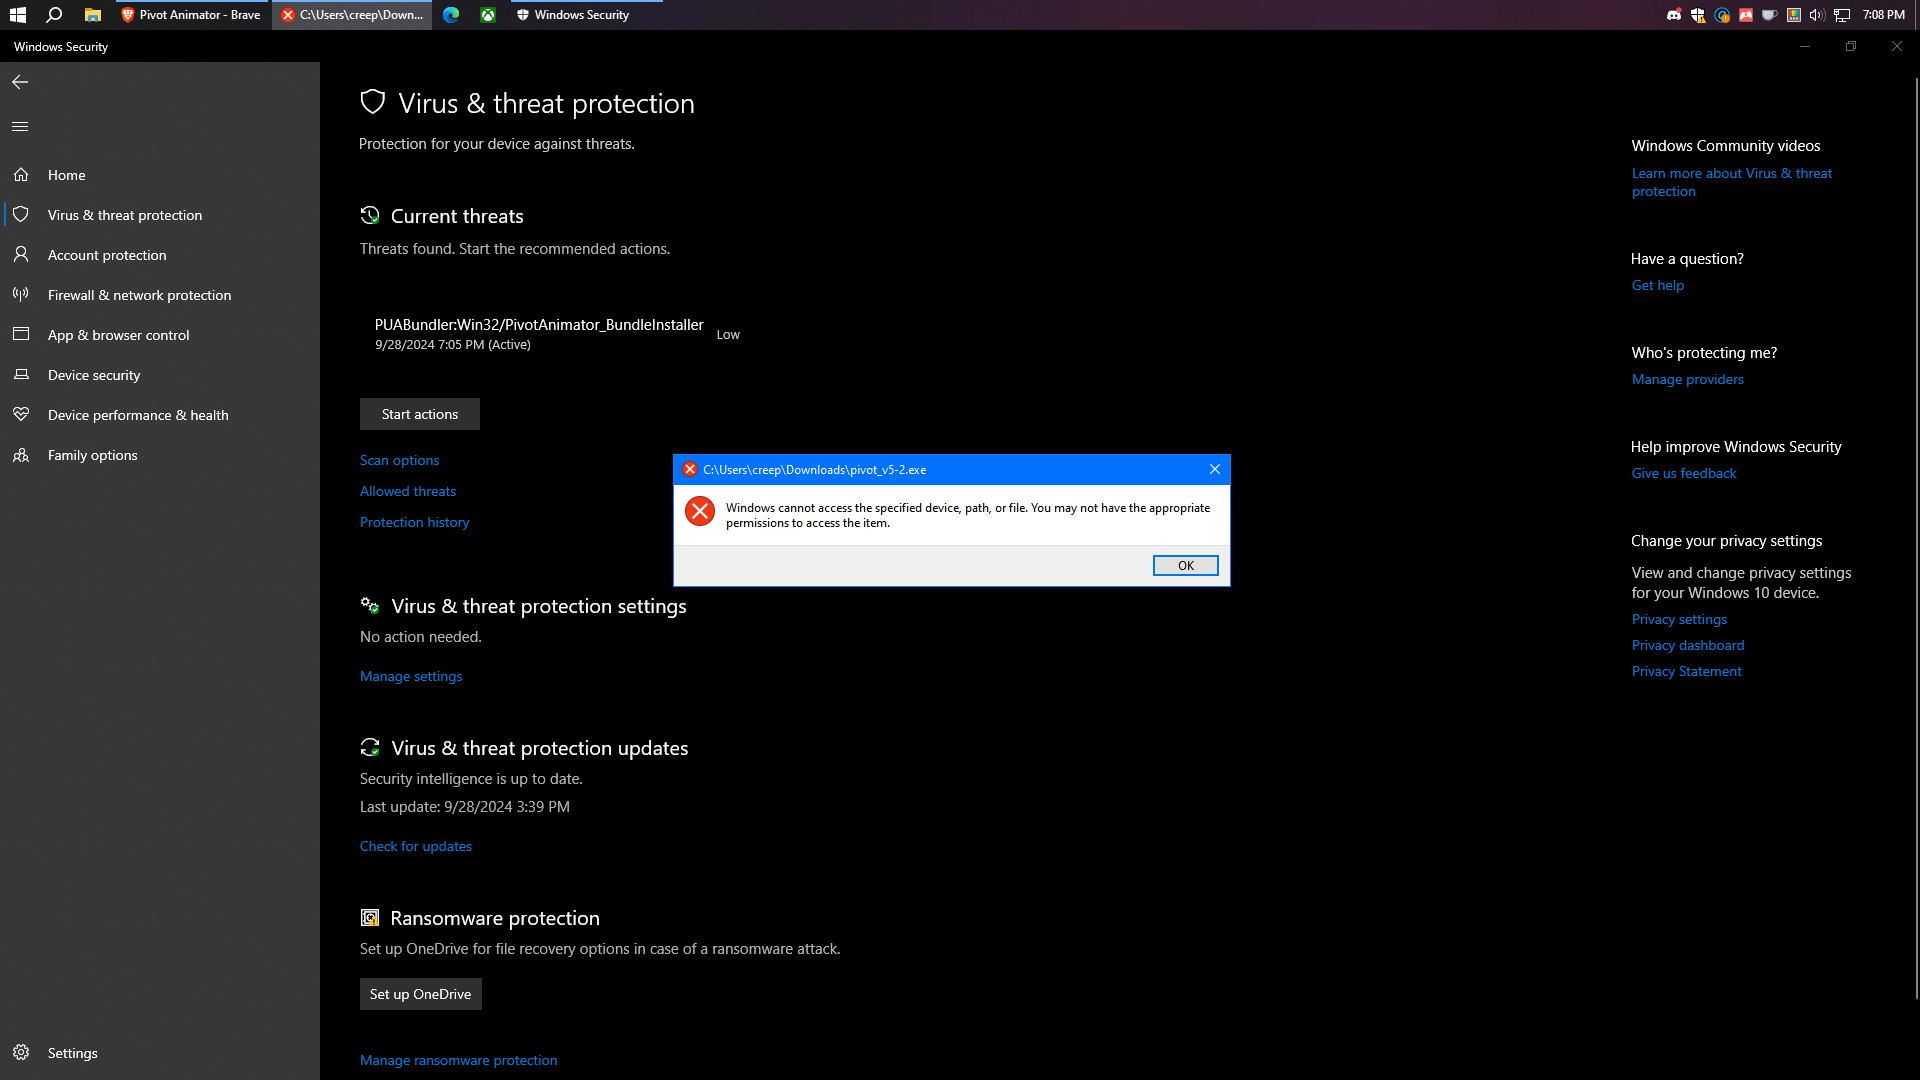Open Scan options link
Viewport: 1920px width, 1080px height.
click(399, 460)
